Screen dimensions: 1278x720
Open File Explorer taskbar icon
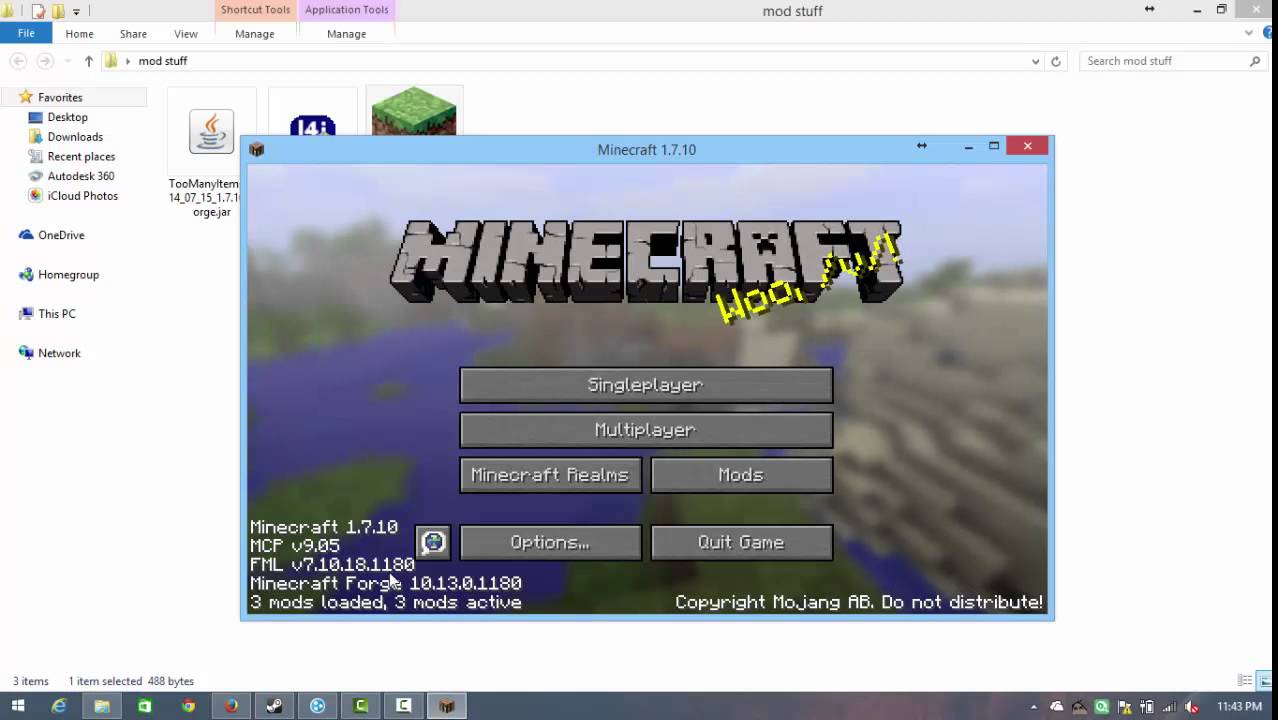pos(102,706)
